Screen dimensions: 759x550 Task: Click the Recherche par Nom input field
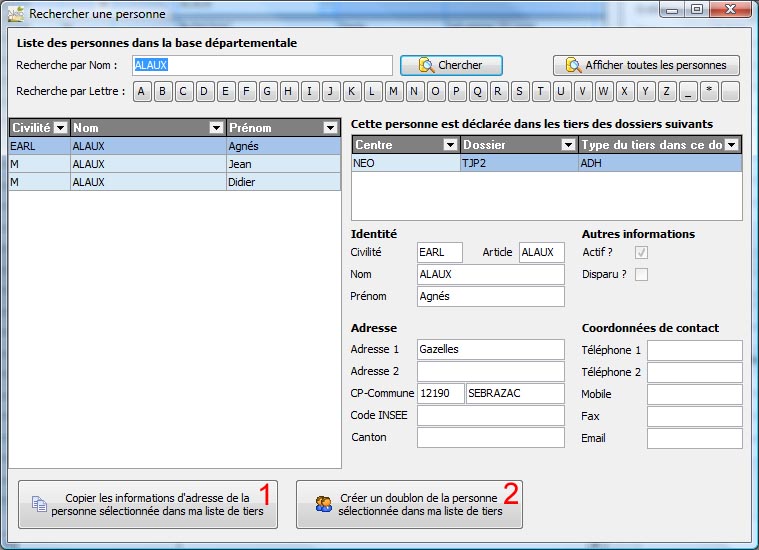click(262, 65)
